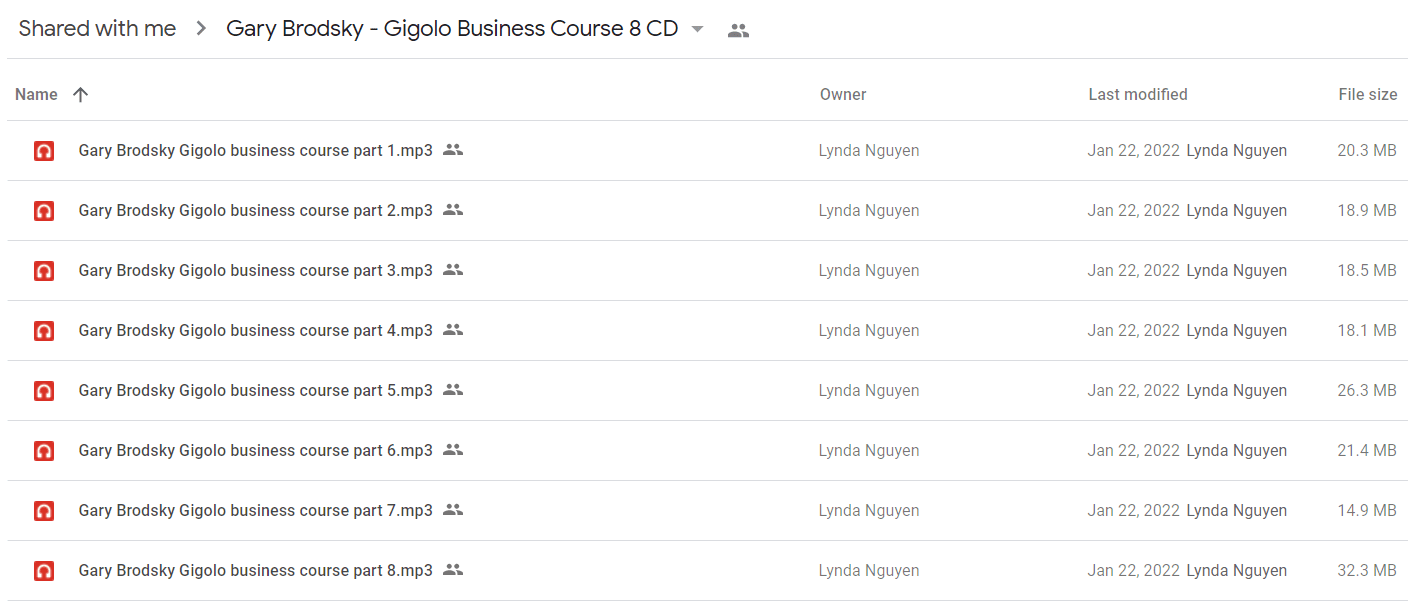1408x602 pixels.
Task: Click the shared people icon beside part 7.mp3
Action: click(x=453, y=510)
